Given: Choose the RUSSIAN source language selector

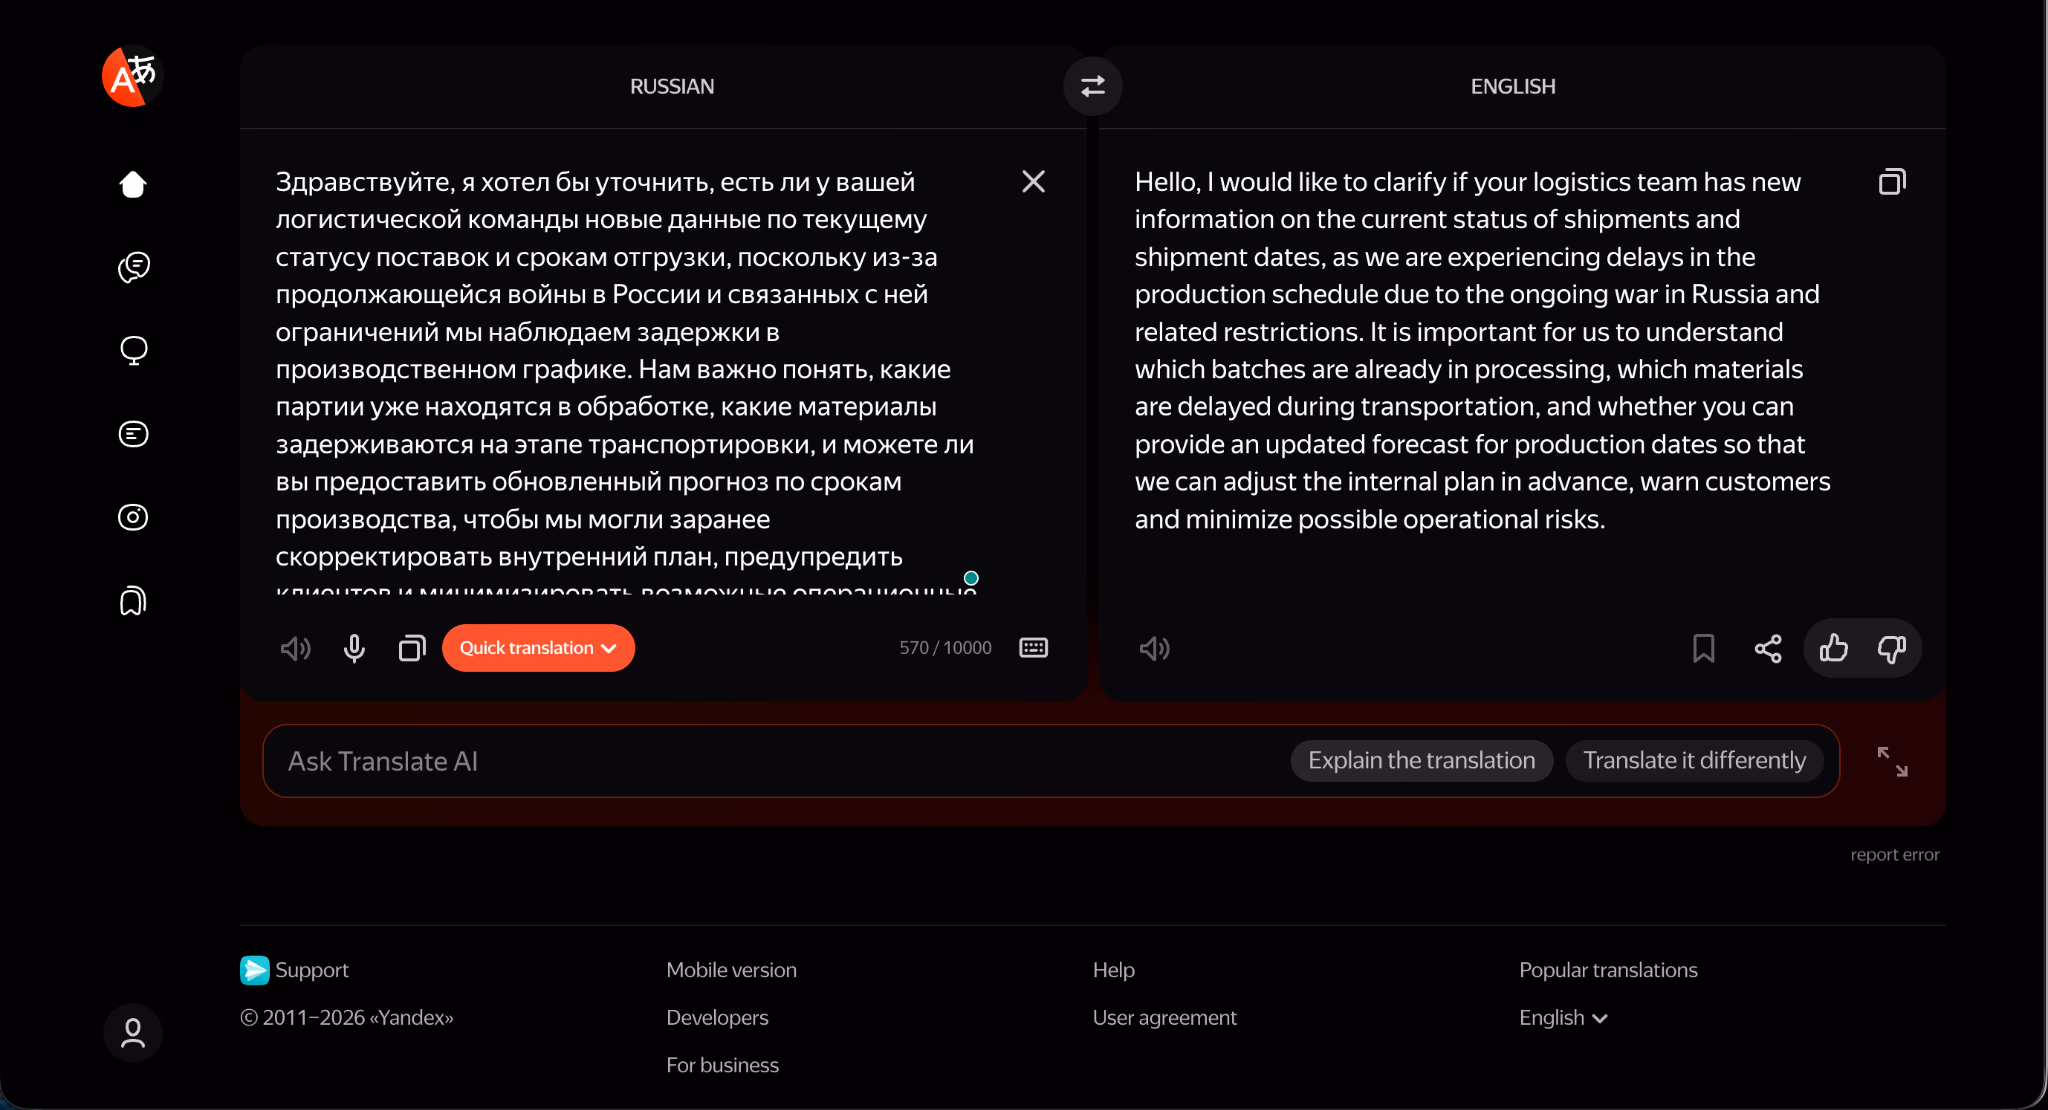Looking at the screenshot, I should [672, 86].
